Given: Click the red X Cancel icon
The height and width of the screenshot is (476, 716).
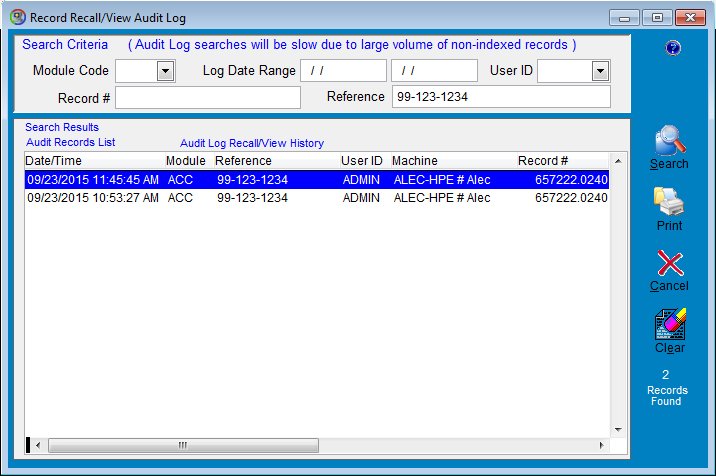Looking at the screenshot, I should tap(670, 263).
